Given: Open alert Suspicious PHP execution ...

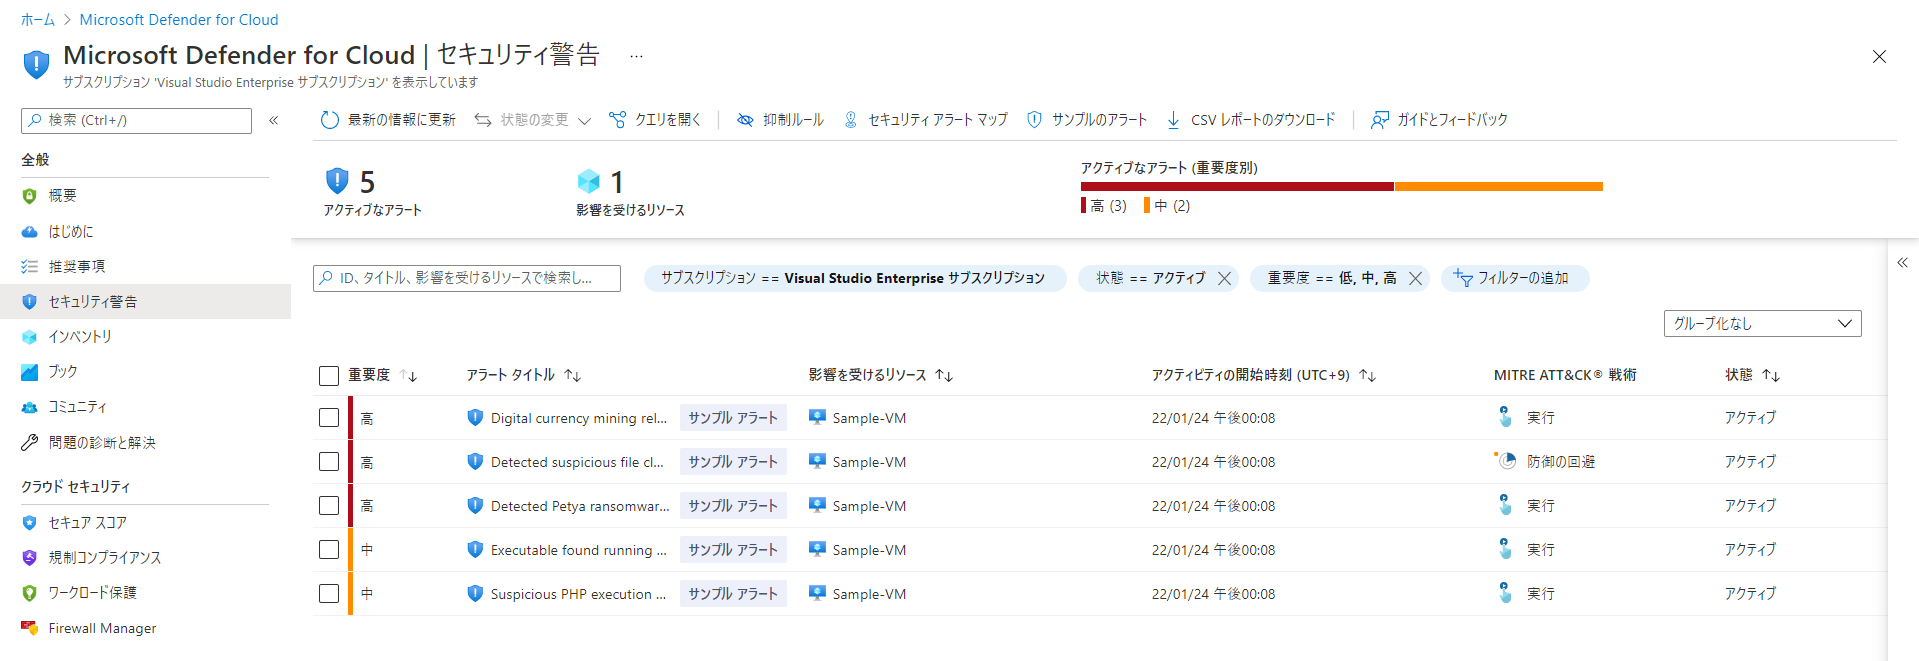Looking at the screenshot, I should [578, 594].
